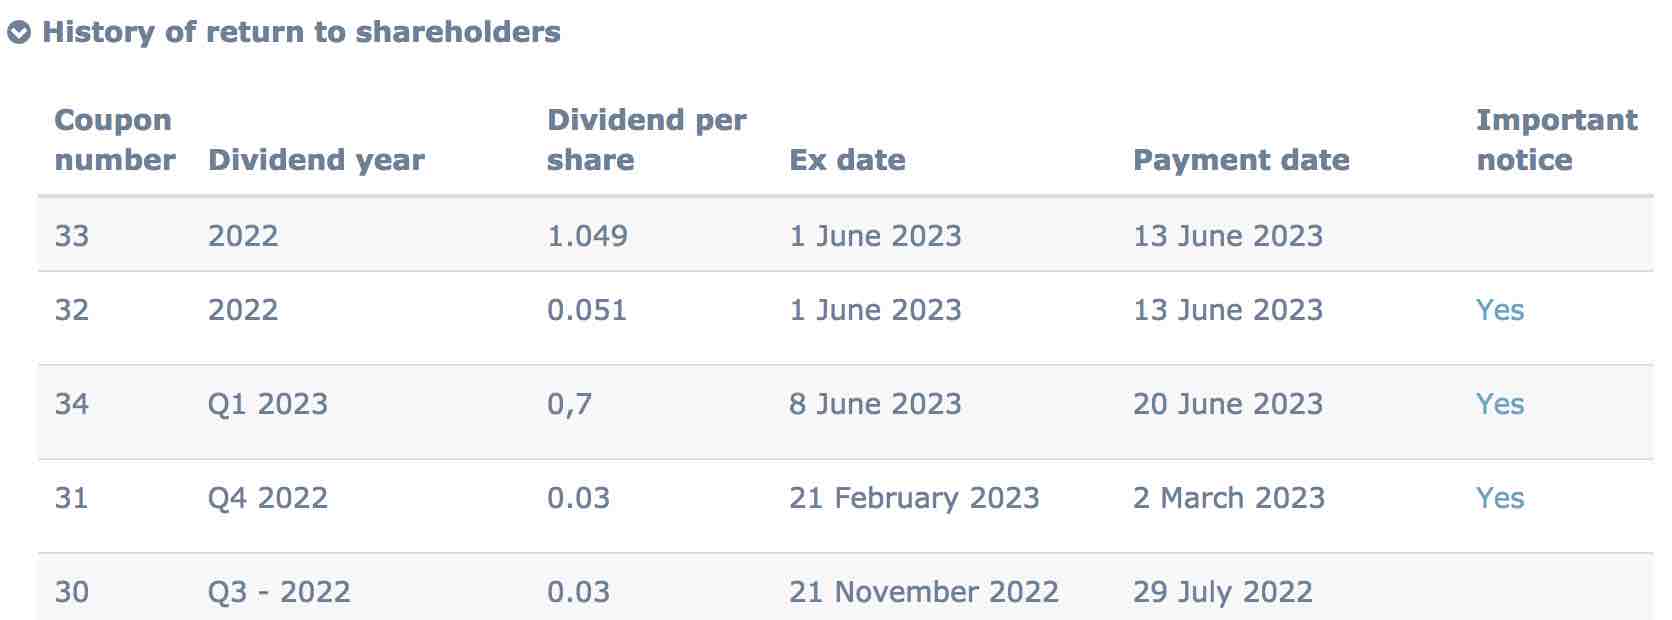Image resolution: width=1672 pixels, height=620 pixels.
Task: Click the Important notice column header
Action: (1556, 140)
